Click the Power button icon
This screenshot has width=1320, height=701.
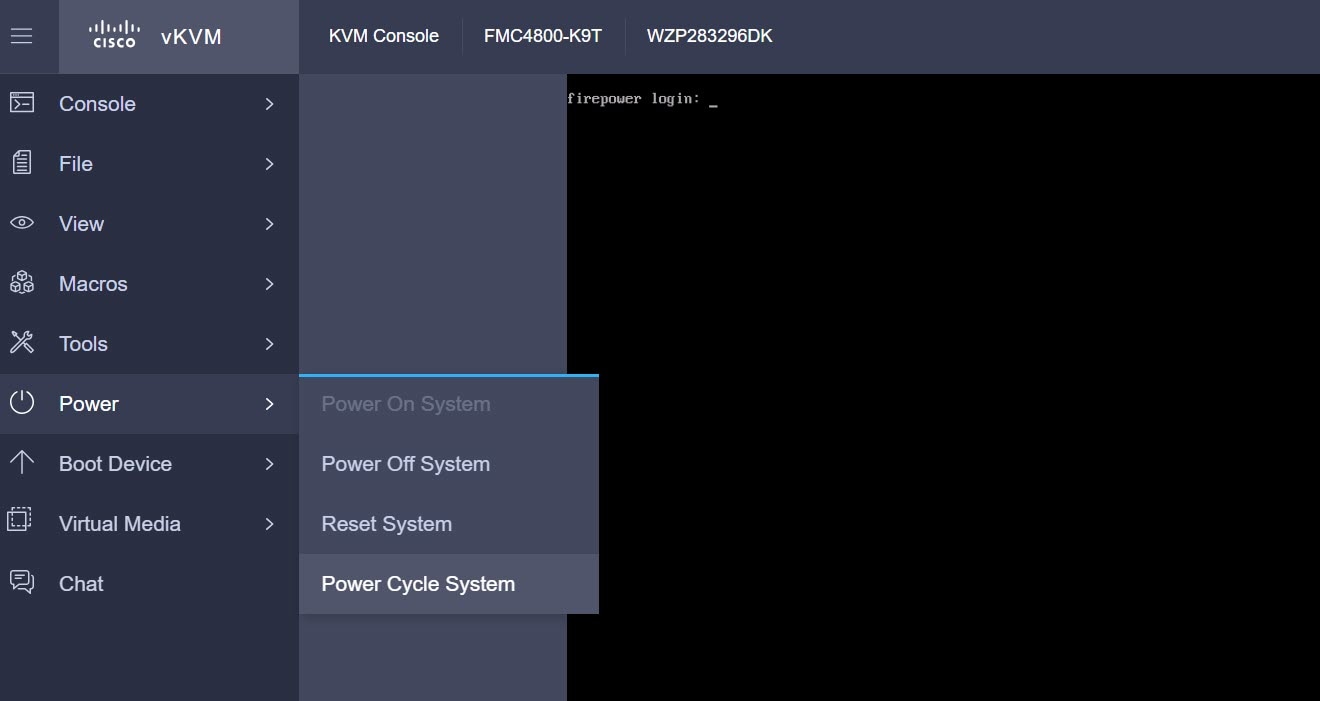pyautogui.click(x=22, y=403)
